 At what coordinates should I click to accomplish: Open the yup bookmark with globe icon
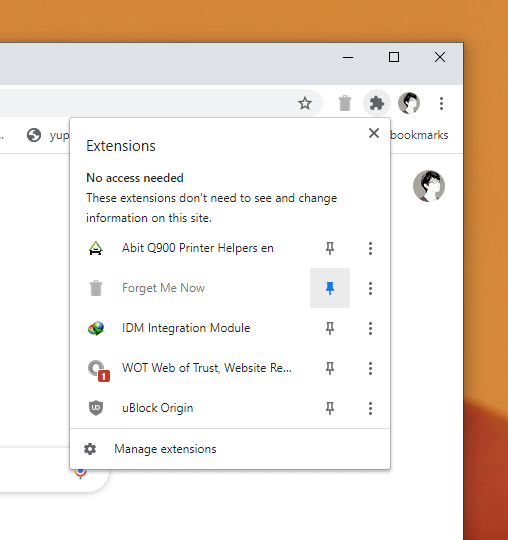[48, 135]
